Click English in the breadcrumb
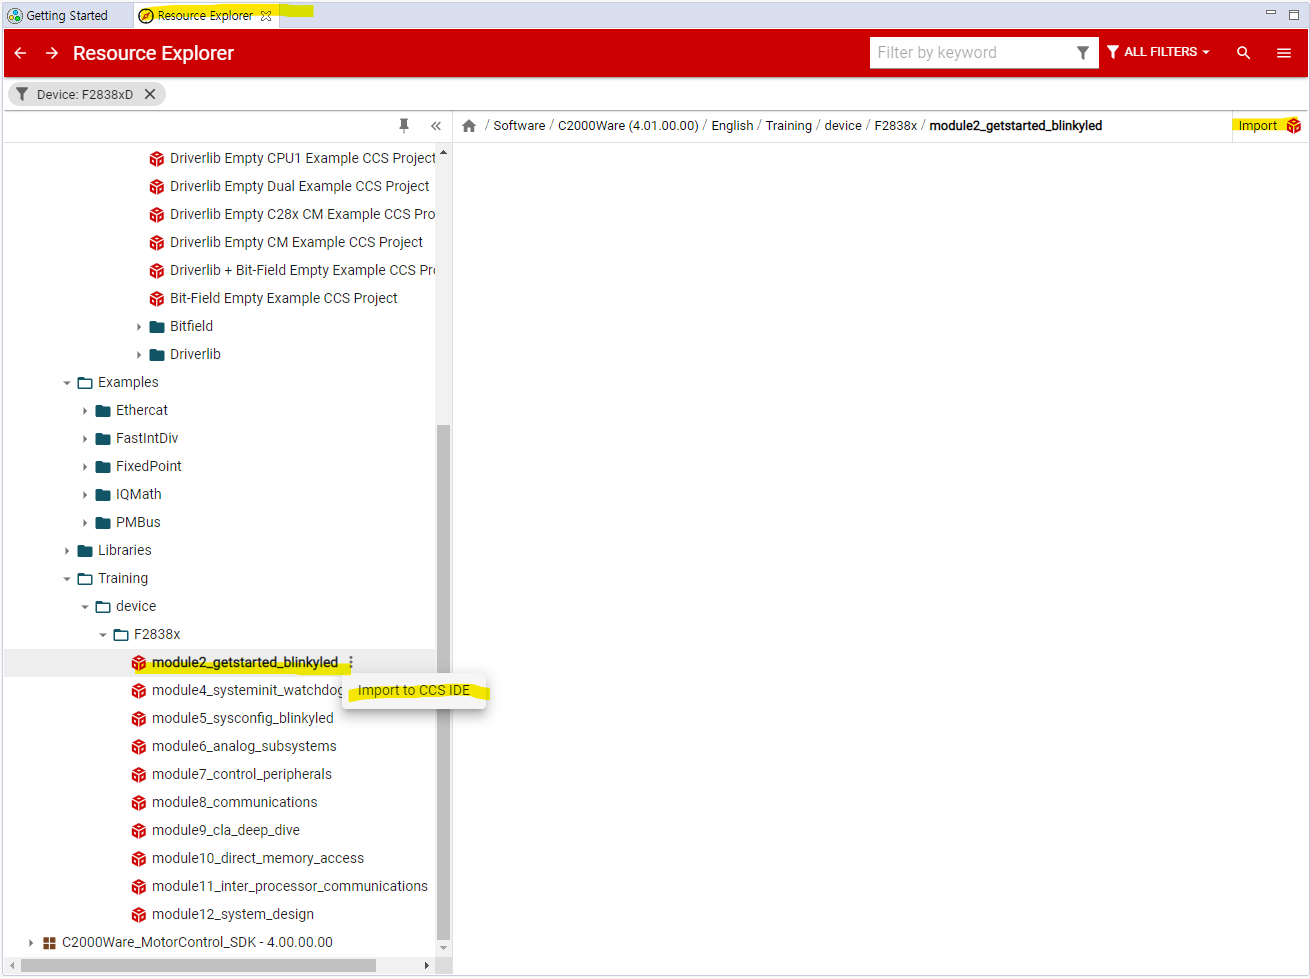Image resolution: width=1310 pixels, height=979 pixels. [x=732, y=126]
